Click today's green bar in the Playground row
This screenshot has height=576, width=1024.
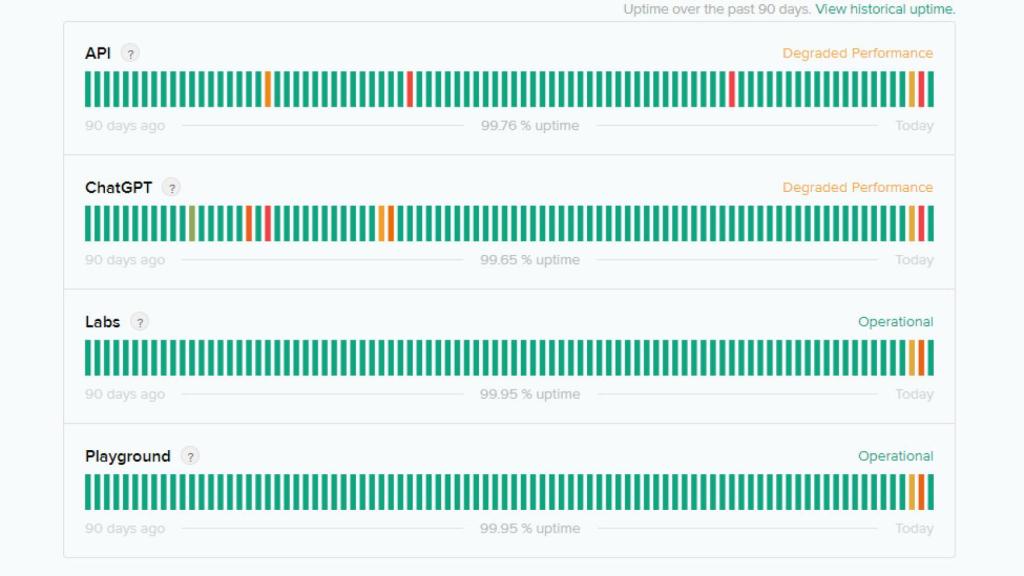pos(931,492)
